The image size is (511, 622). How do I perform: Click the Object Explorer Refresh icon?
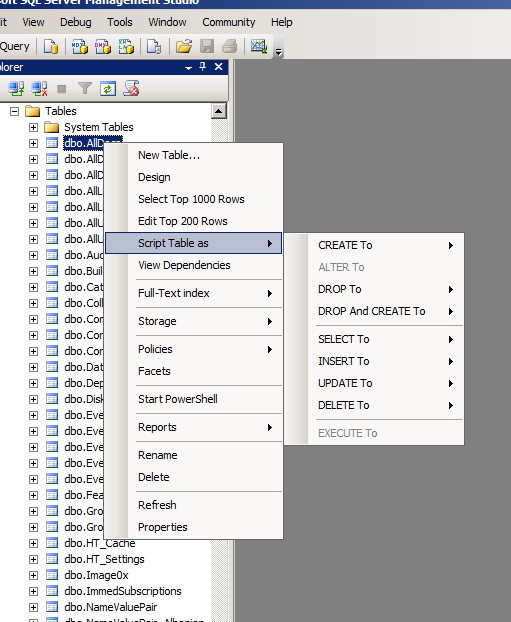click(x=108, y=88)
